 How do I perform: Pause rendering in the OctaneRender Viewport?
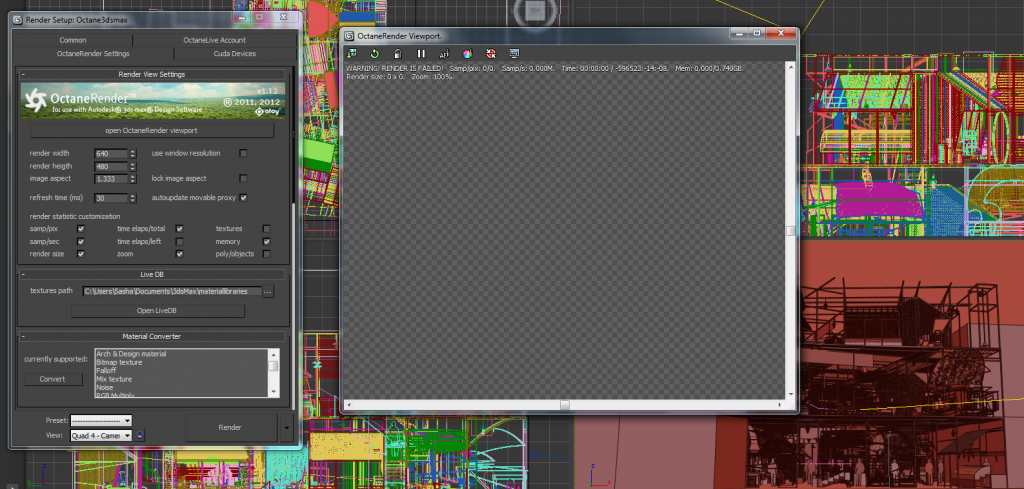[x=421, y=54]
